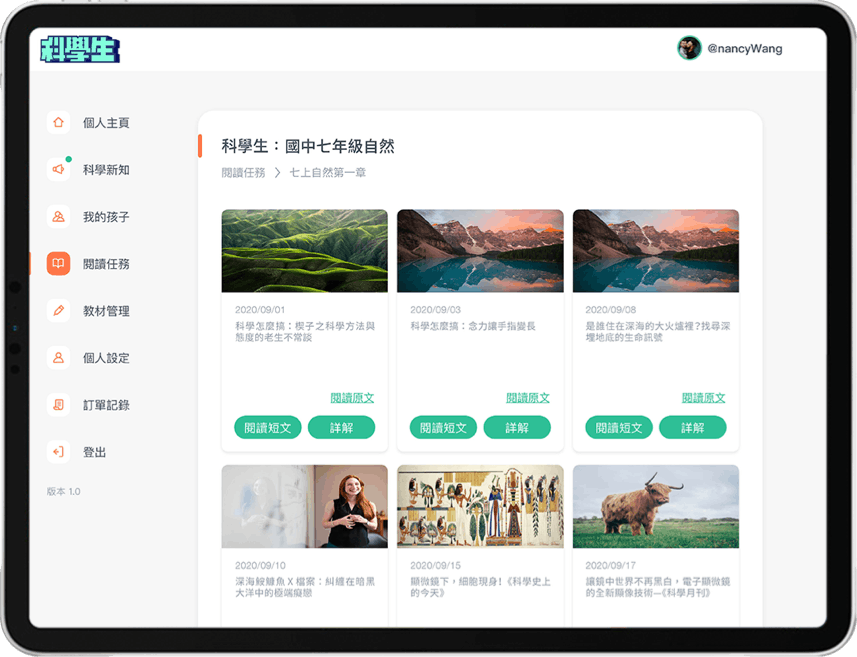Screen dimensions: 857x657
Task: Click the date 2020/09/15
Action: (x=436, y=565)
